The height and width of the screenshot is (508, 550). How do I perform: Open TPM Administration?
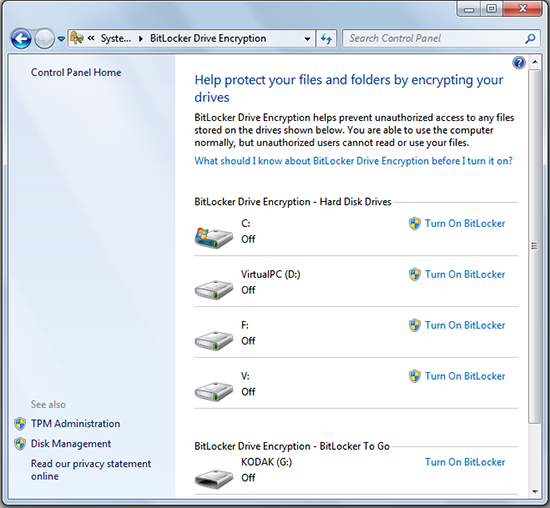pos(75,423)
